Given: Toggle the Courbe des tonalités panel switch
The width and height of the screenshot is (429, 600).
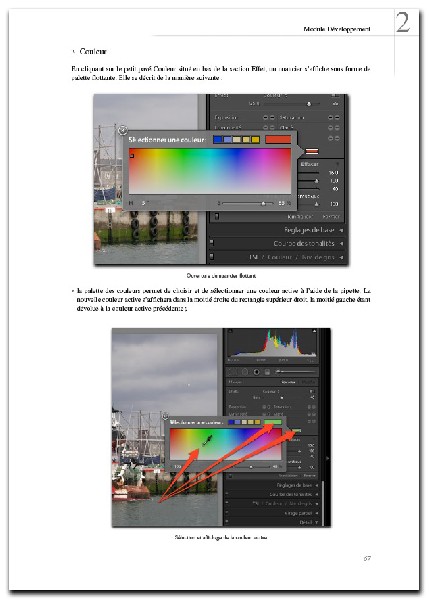Looking at the screenshot, I should tap(212, 243).
